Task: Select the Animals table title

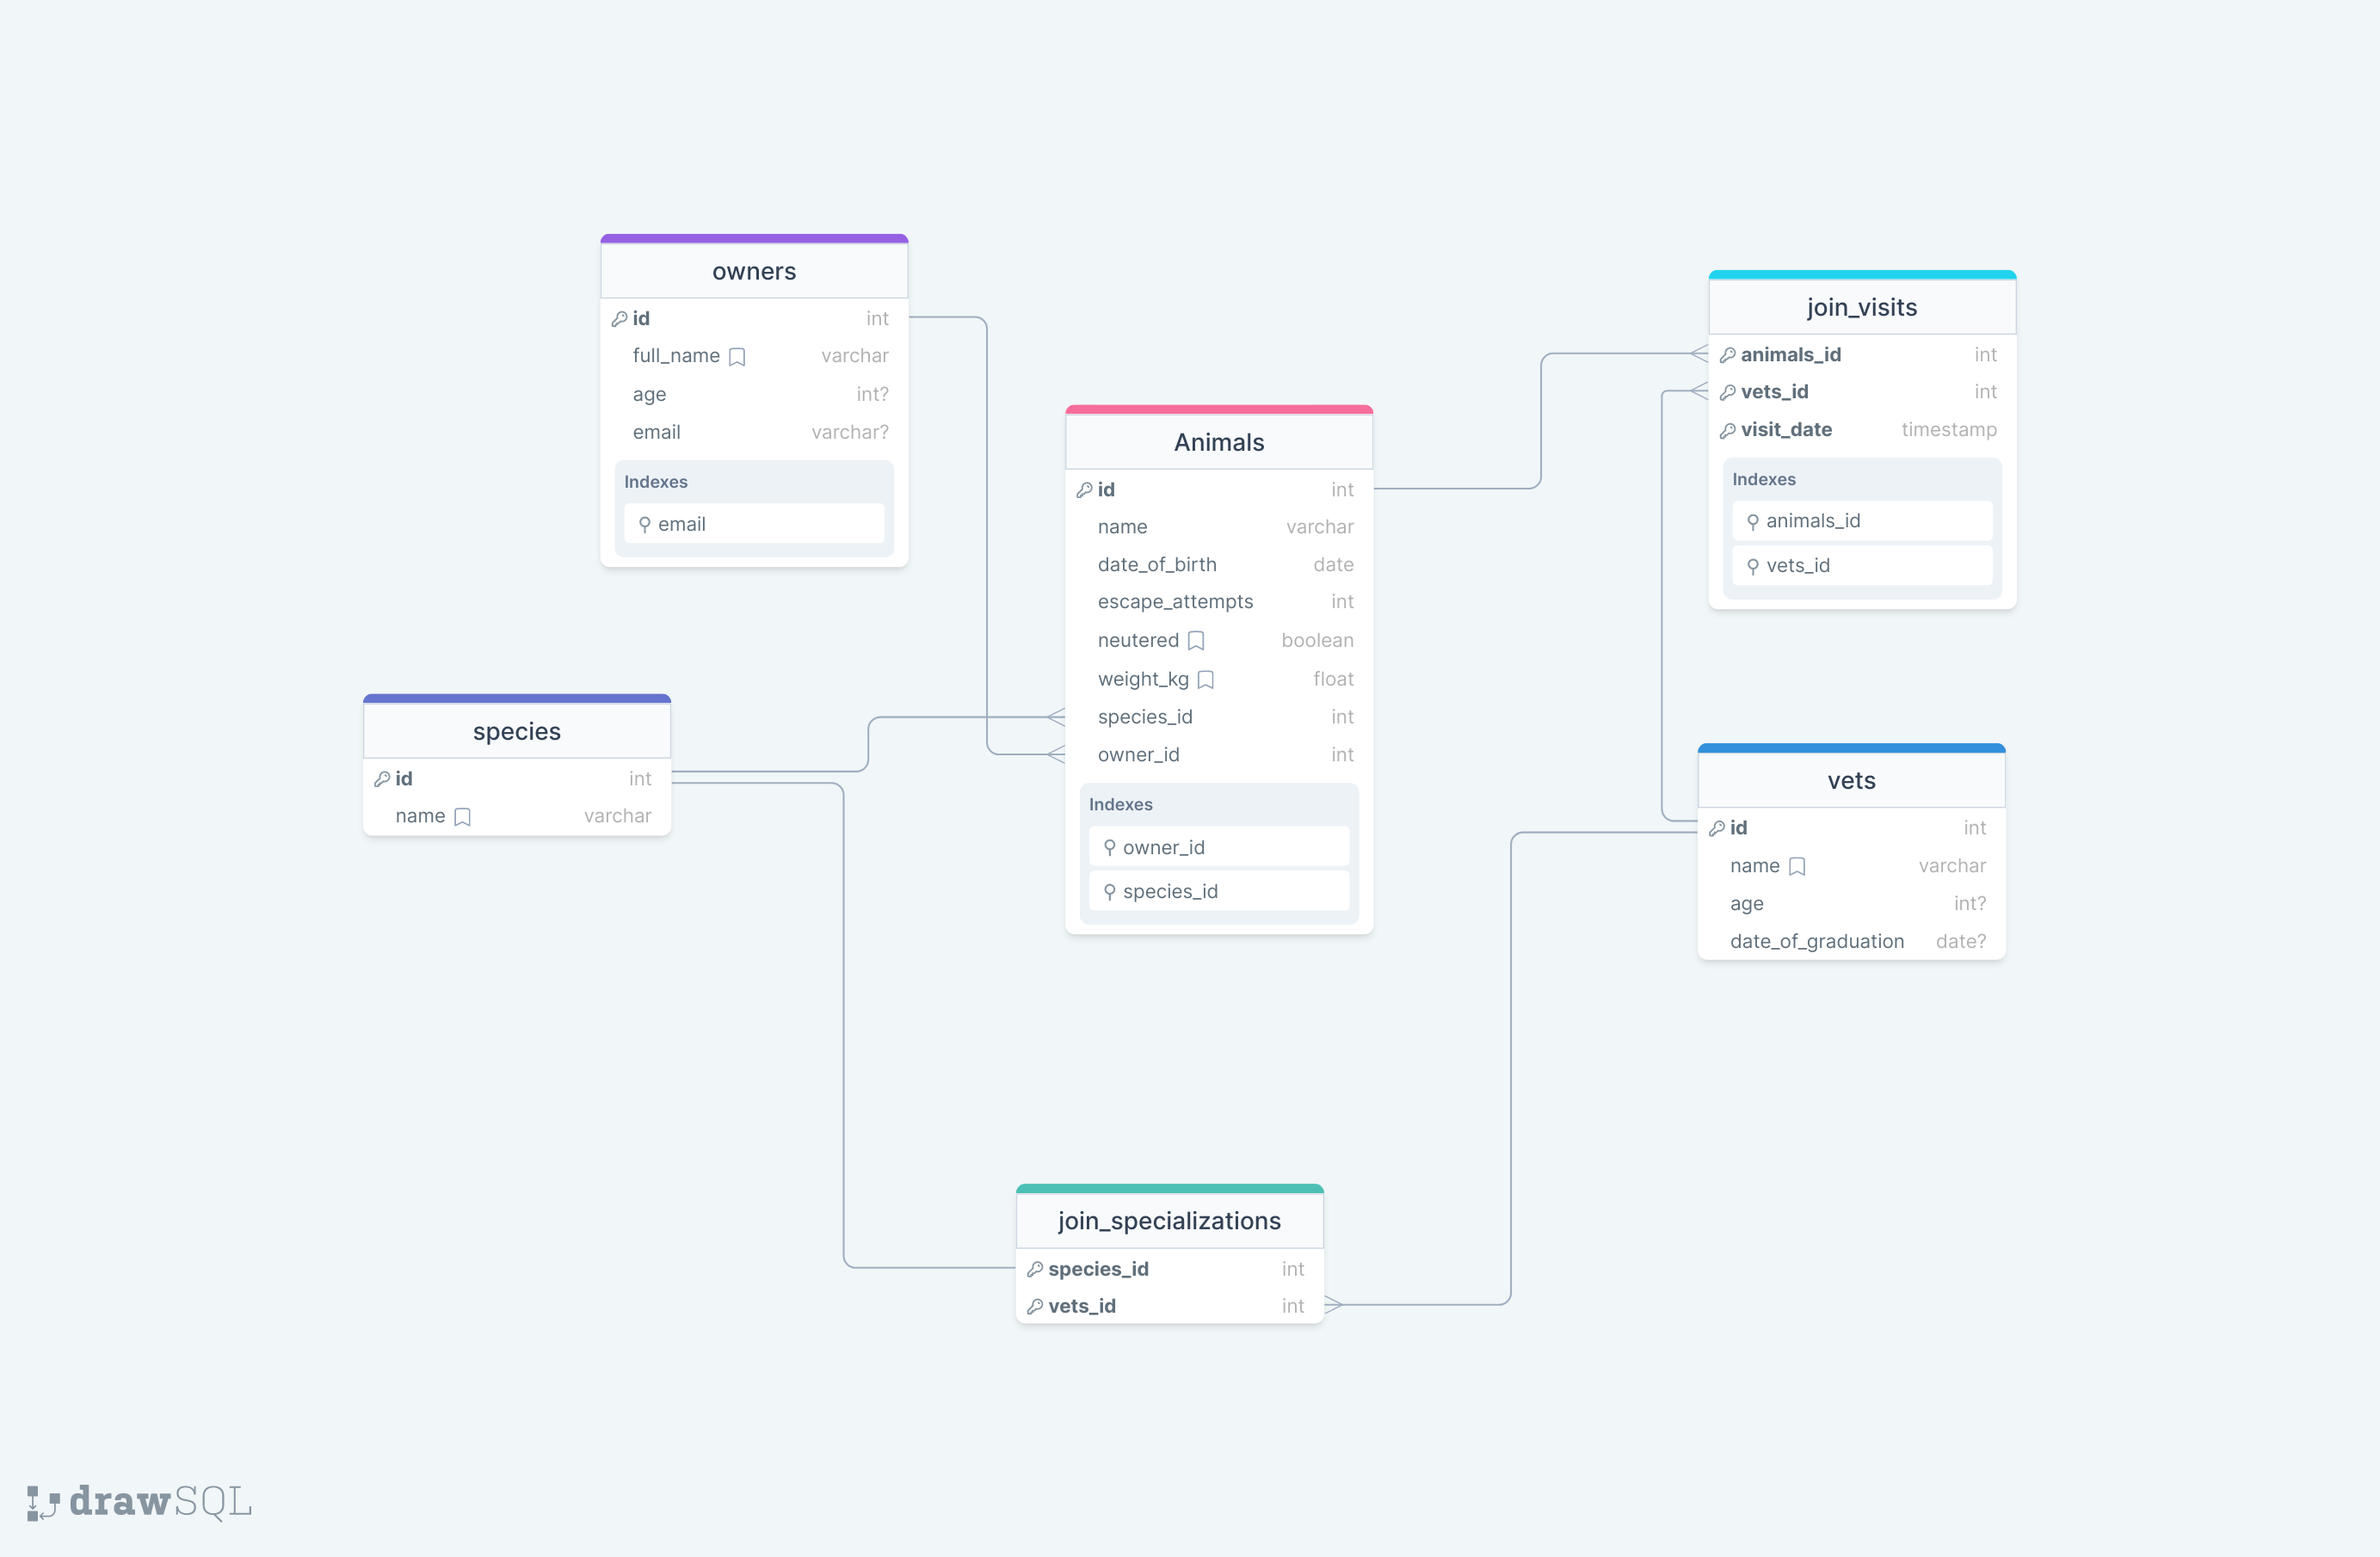Action: [x=1218, y=442]
